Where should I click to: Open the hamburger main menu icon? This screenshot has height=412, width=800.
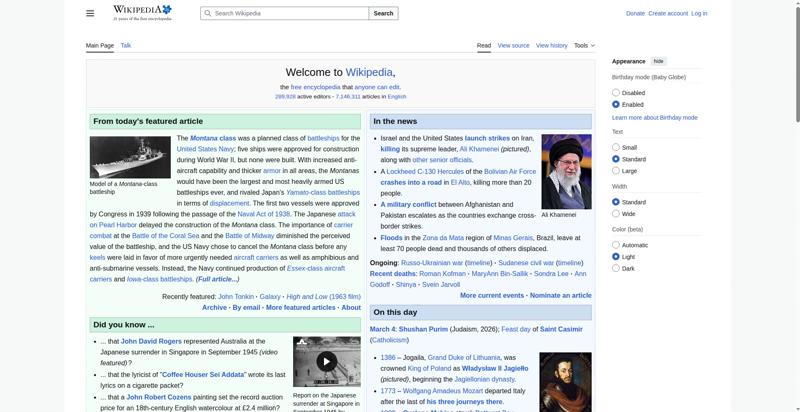point(90,13)
